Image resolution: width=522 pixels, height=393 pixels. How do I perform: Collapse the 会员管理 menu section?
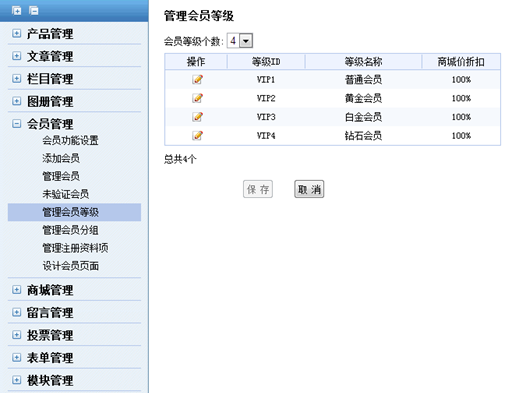[16, 124]
